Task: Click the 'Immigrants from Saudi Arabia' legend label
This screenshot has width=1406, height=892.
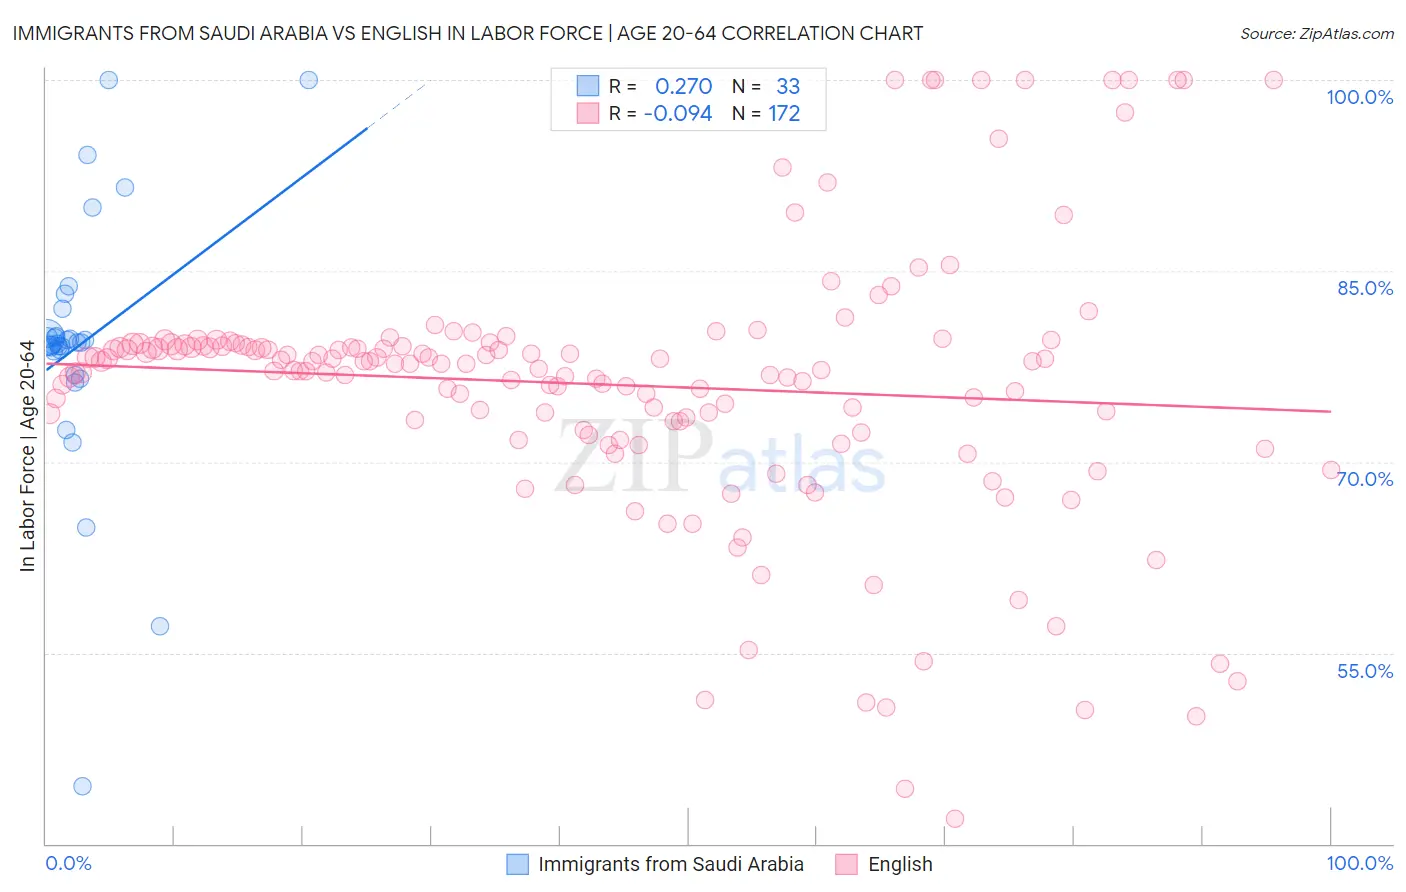Action: click(670, 864)
